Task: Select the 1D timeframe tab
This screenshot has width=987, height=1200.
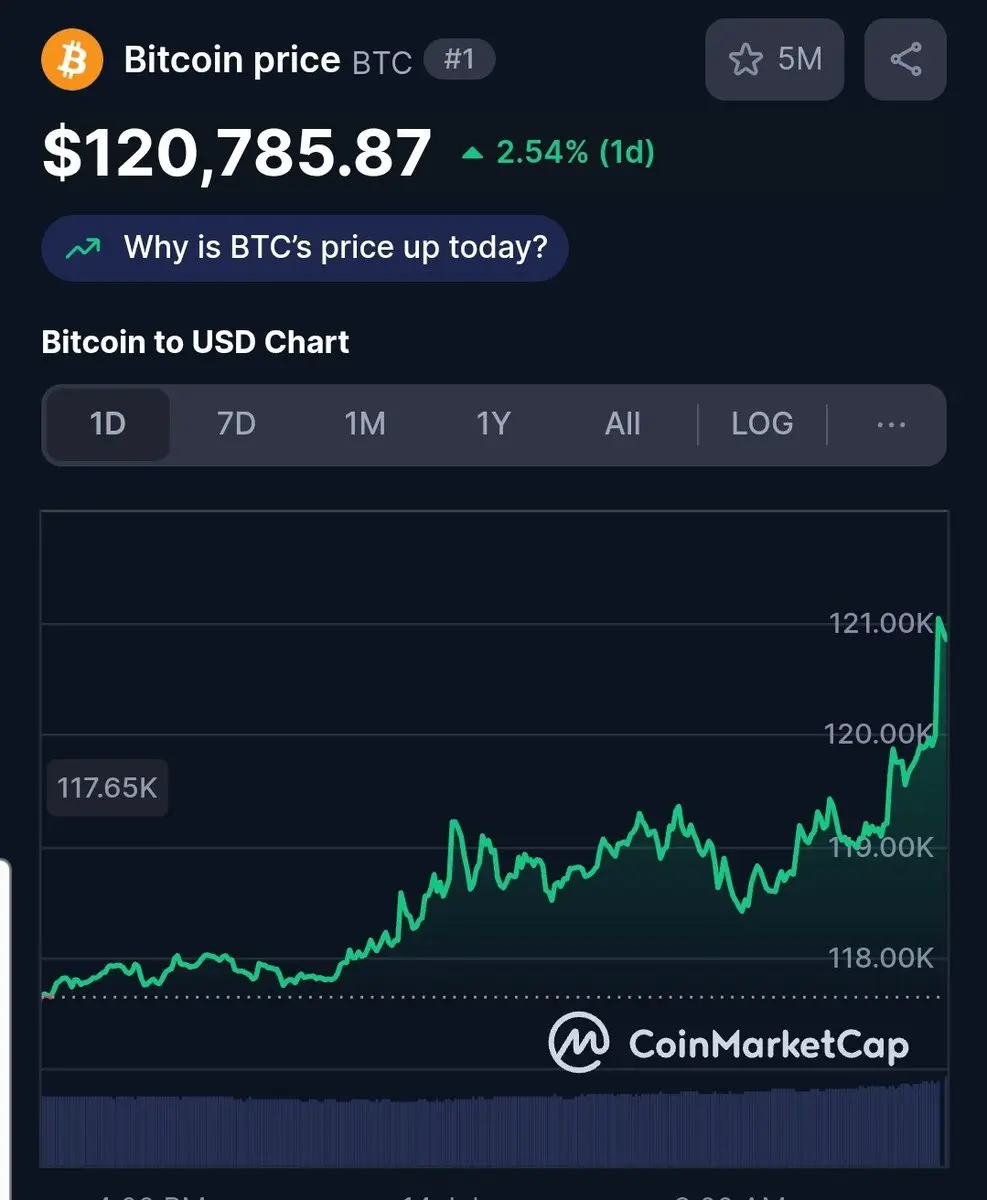Action: [108, 424]
